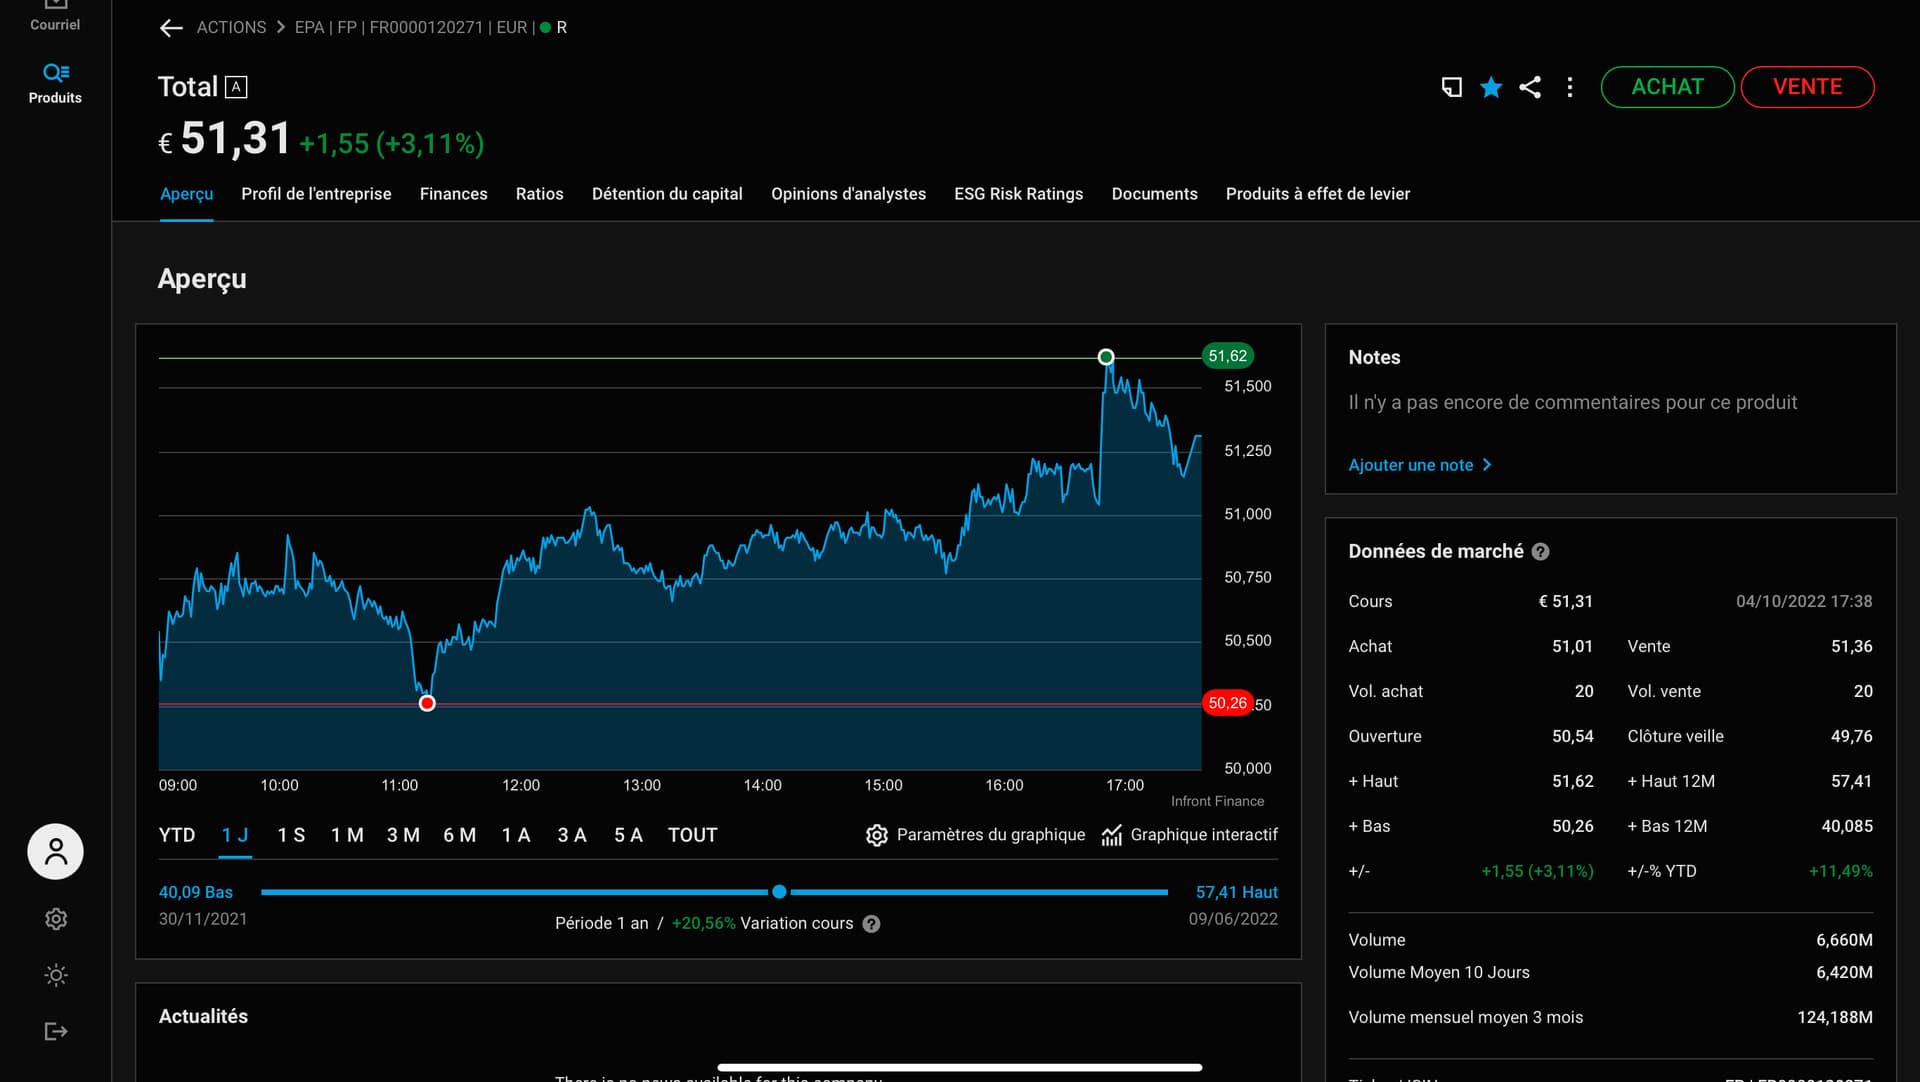Click the Volume mensuel moyen 124,188M value
The width and height of the screenshot is (1920, 1082).
(x=1834, y=1017)
